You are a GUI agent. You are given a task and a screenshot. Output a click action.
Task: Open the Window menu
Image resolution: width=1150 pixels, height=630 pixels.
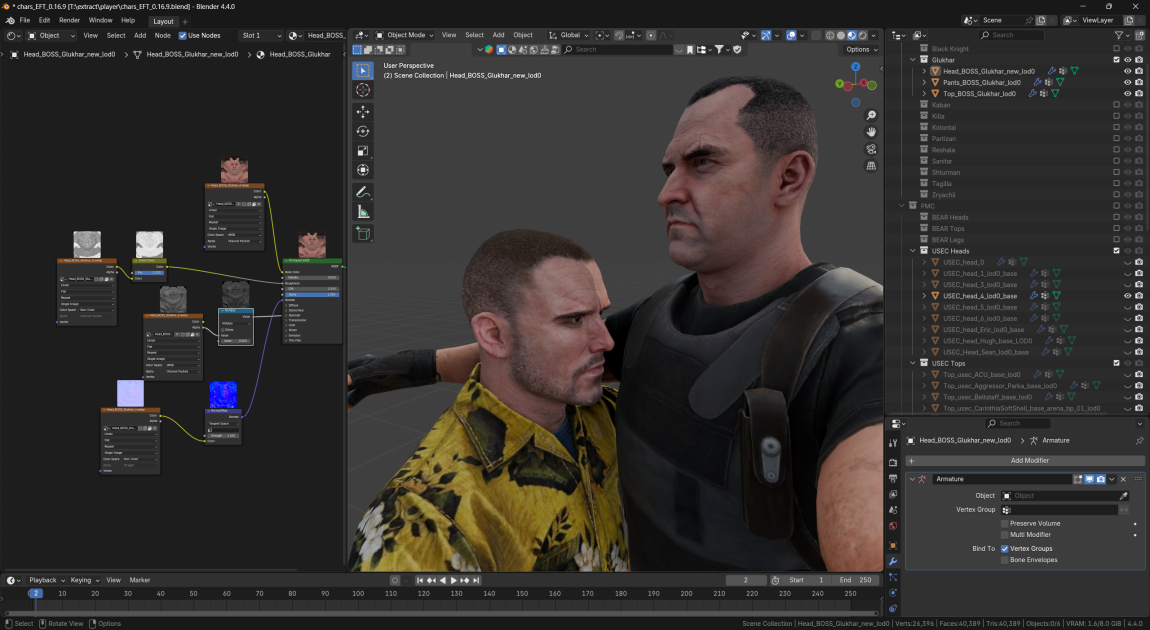click(x=100, y=21)
